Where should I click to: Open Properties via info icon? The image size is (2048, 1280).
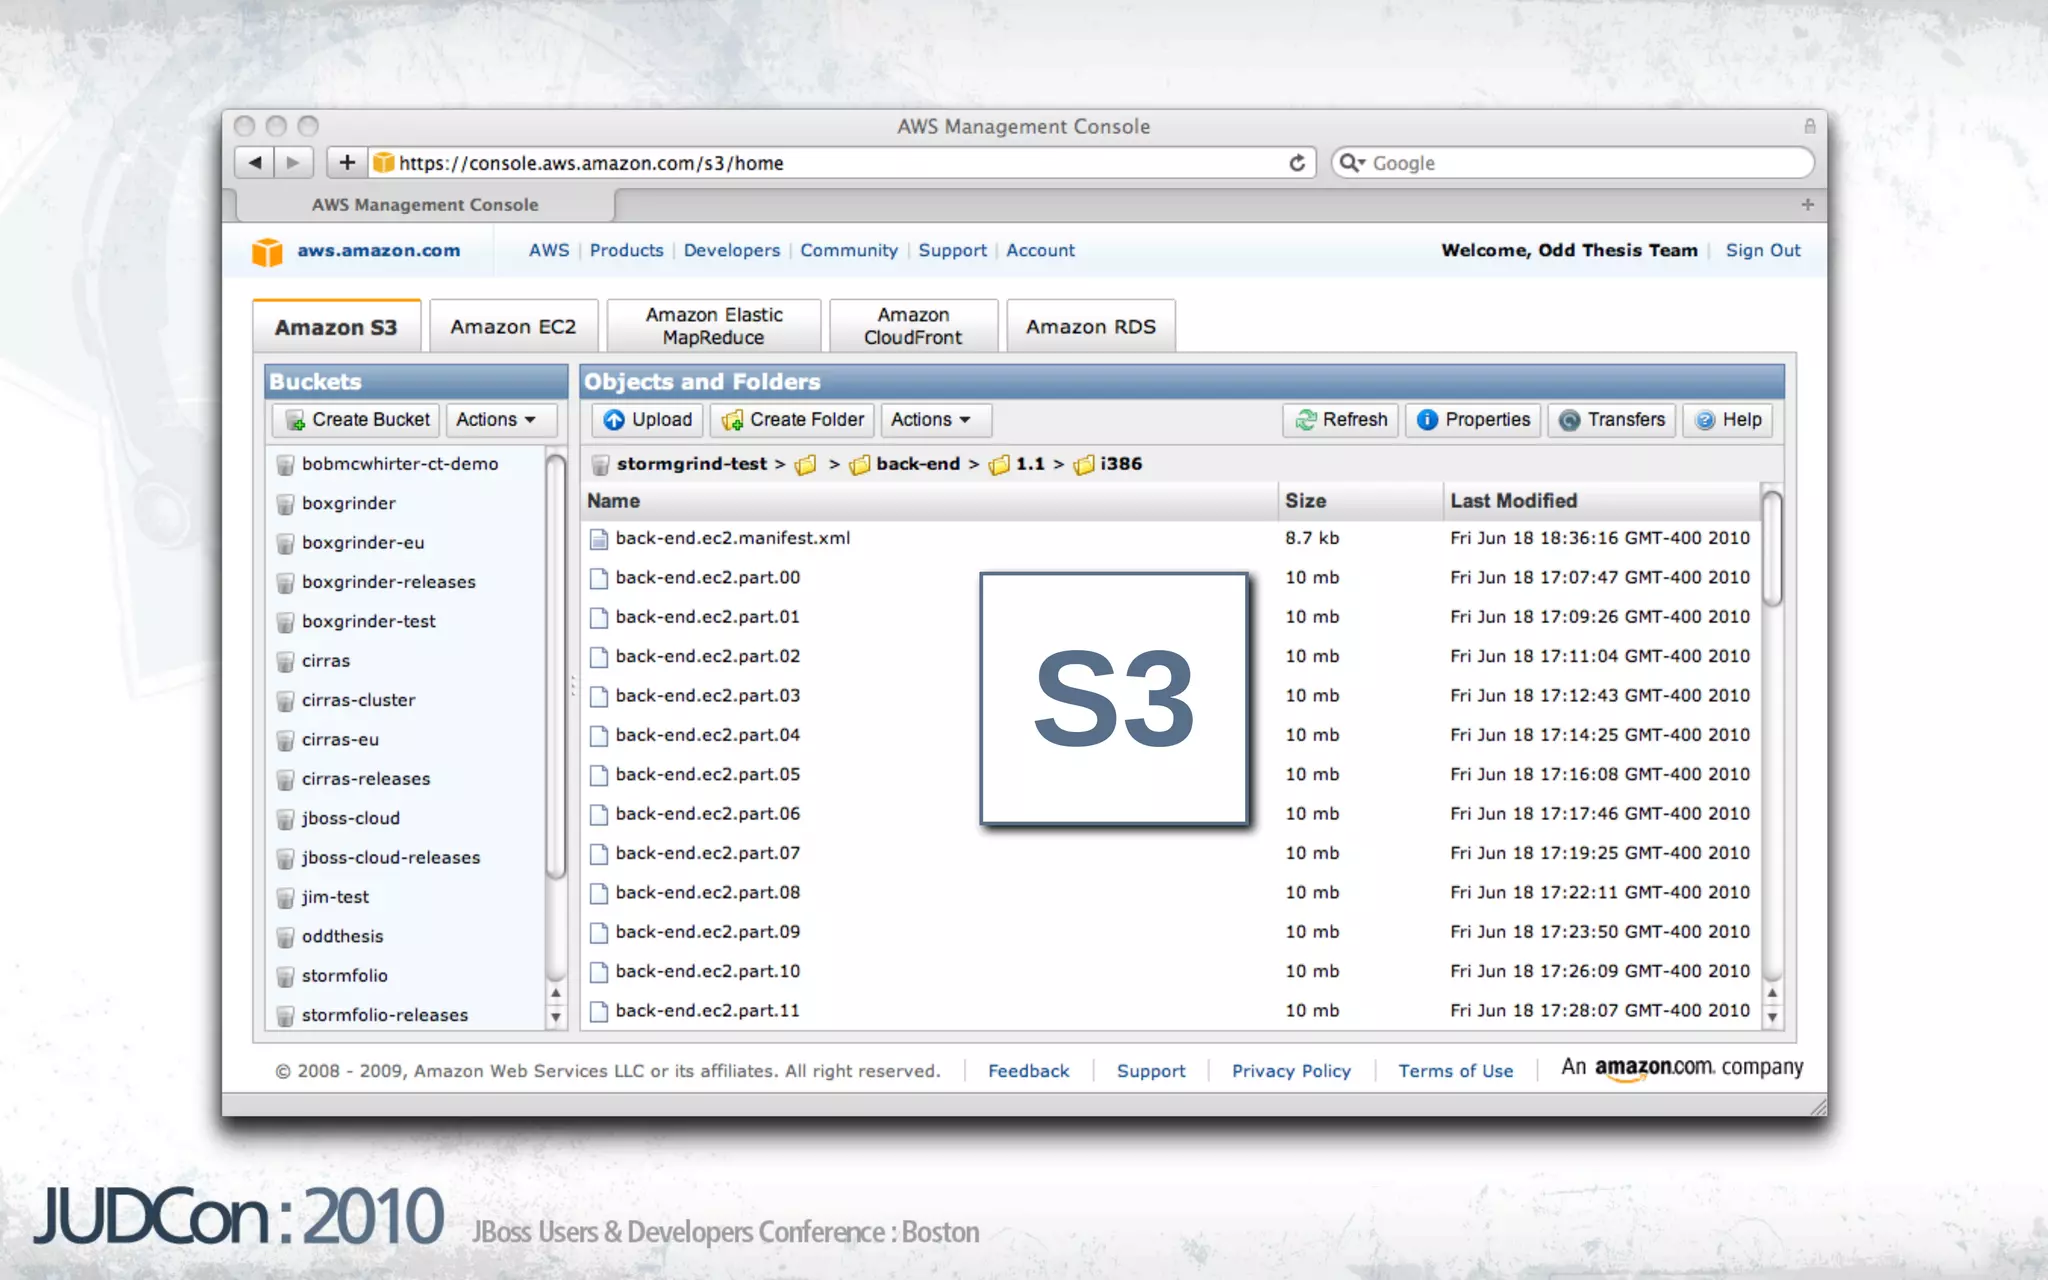(1427, 420)
